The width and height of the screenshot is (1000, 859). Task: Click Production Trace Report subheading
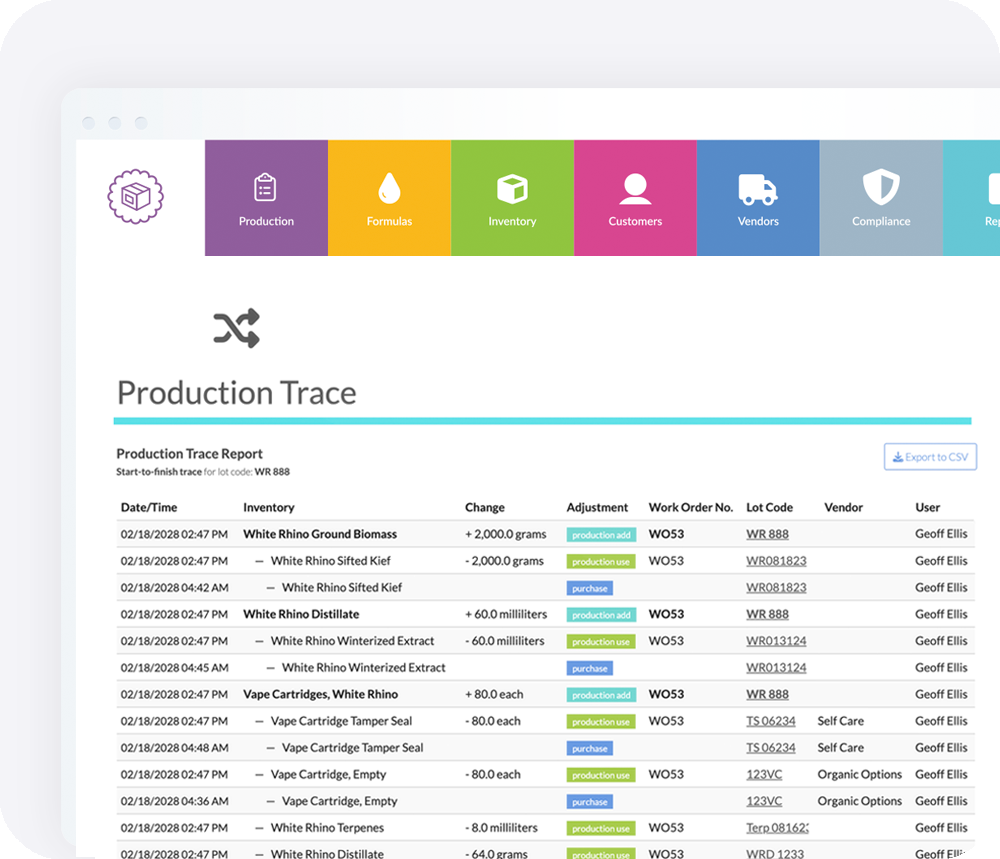189,453
